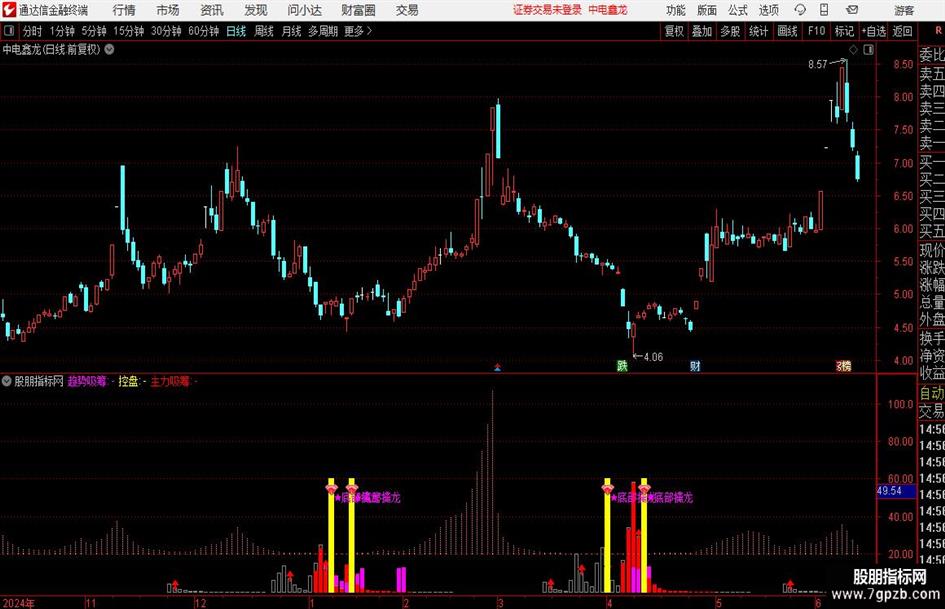This screenshot has height=609, width=945.
Task: Switch to 15分钟 period
Action: [x=129, y=31]
